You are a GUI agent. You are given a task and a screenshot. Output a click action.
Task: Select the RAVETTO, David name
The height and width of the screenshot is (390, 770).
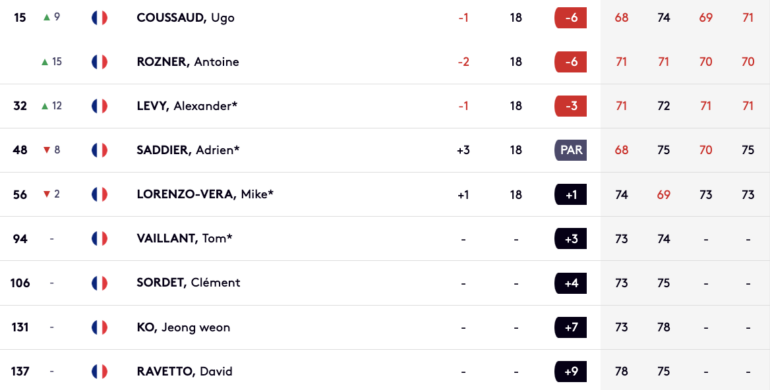coord(184,371)
